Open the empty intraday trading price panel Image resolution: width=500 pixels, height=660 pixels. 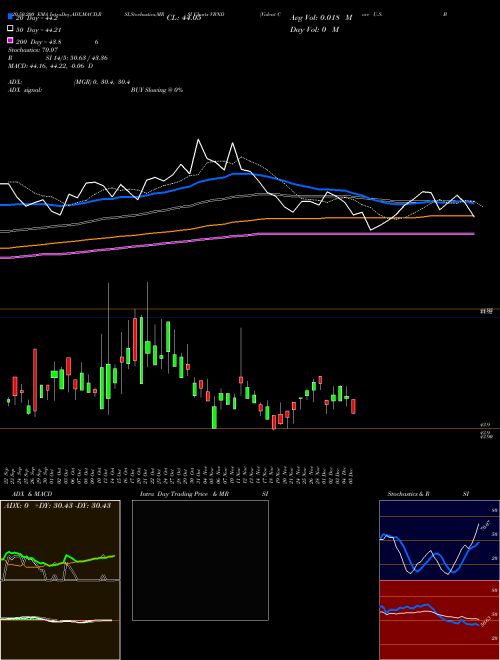coord(200,560)
